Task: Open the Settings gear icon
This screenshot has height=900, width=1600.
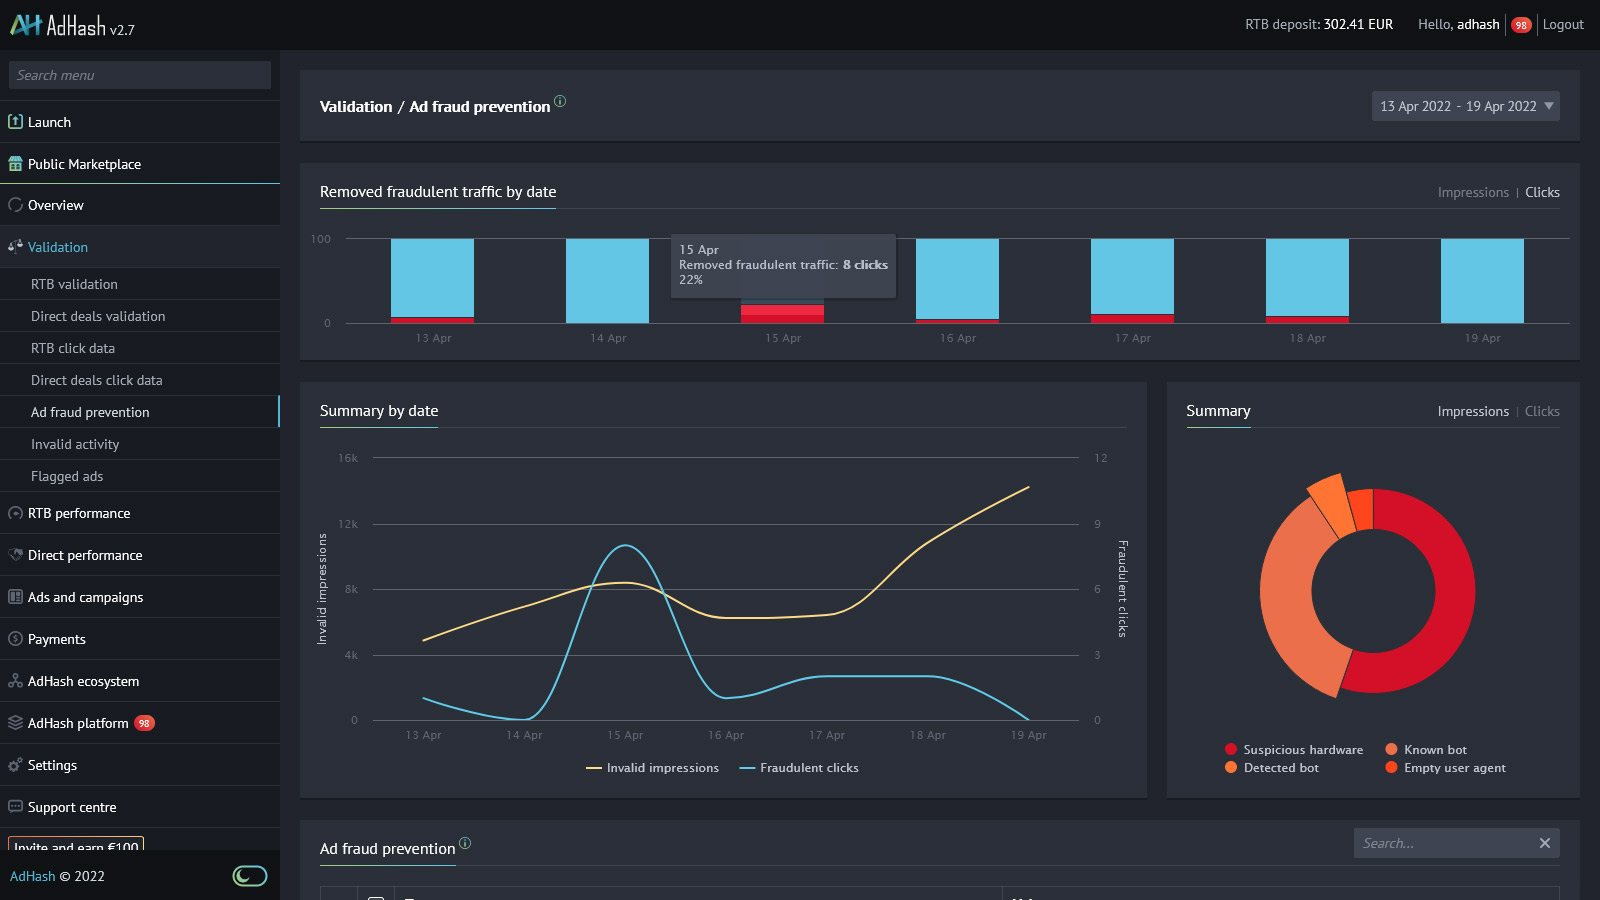Action: tap(15, 765)
